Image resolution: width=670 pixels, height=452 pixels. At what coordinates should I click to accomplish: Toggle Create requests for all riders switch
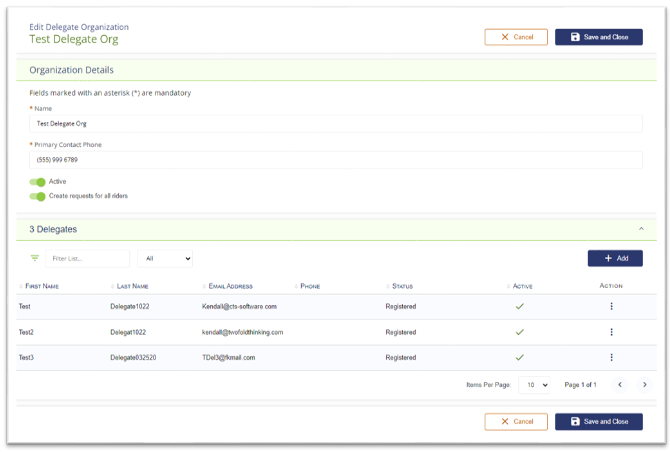(x=37, y=197)
